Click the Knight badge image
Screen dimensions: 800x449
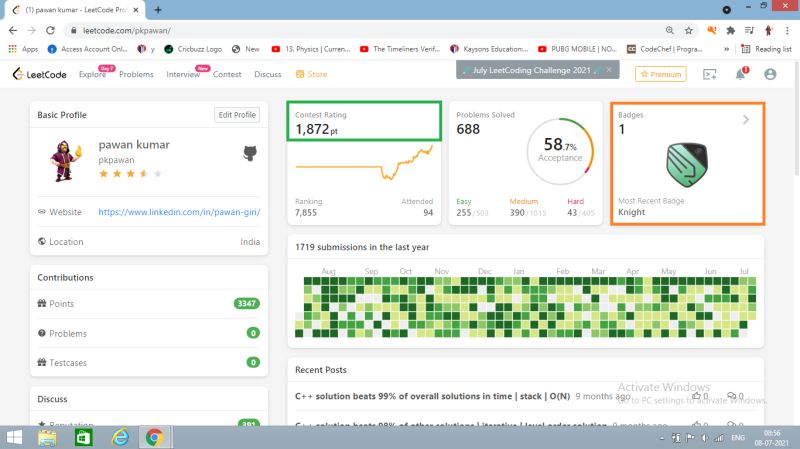tap(687, 164)
